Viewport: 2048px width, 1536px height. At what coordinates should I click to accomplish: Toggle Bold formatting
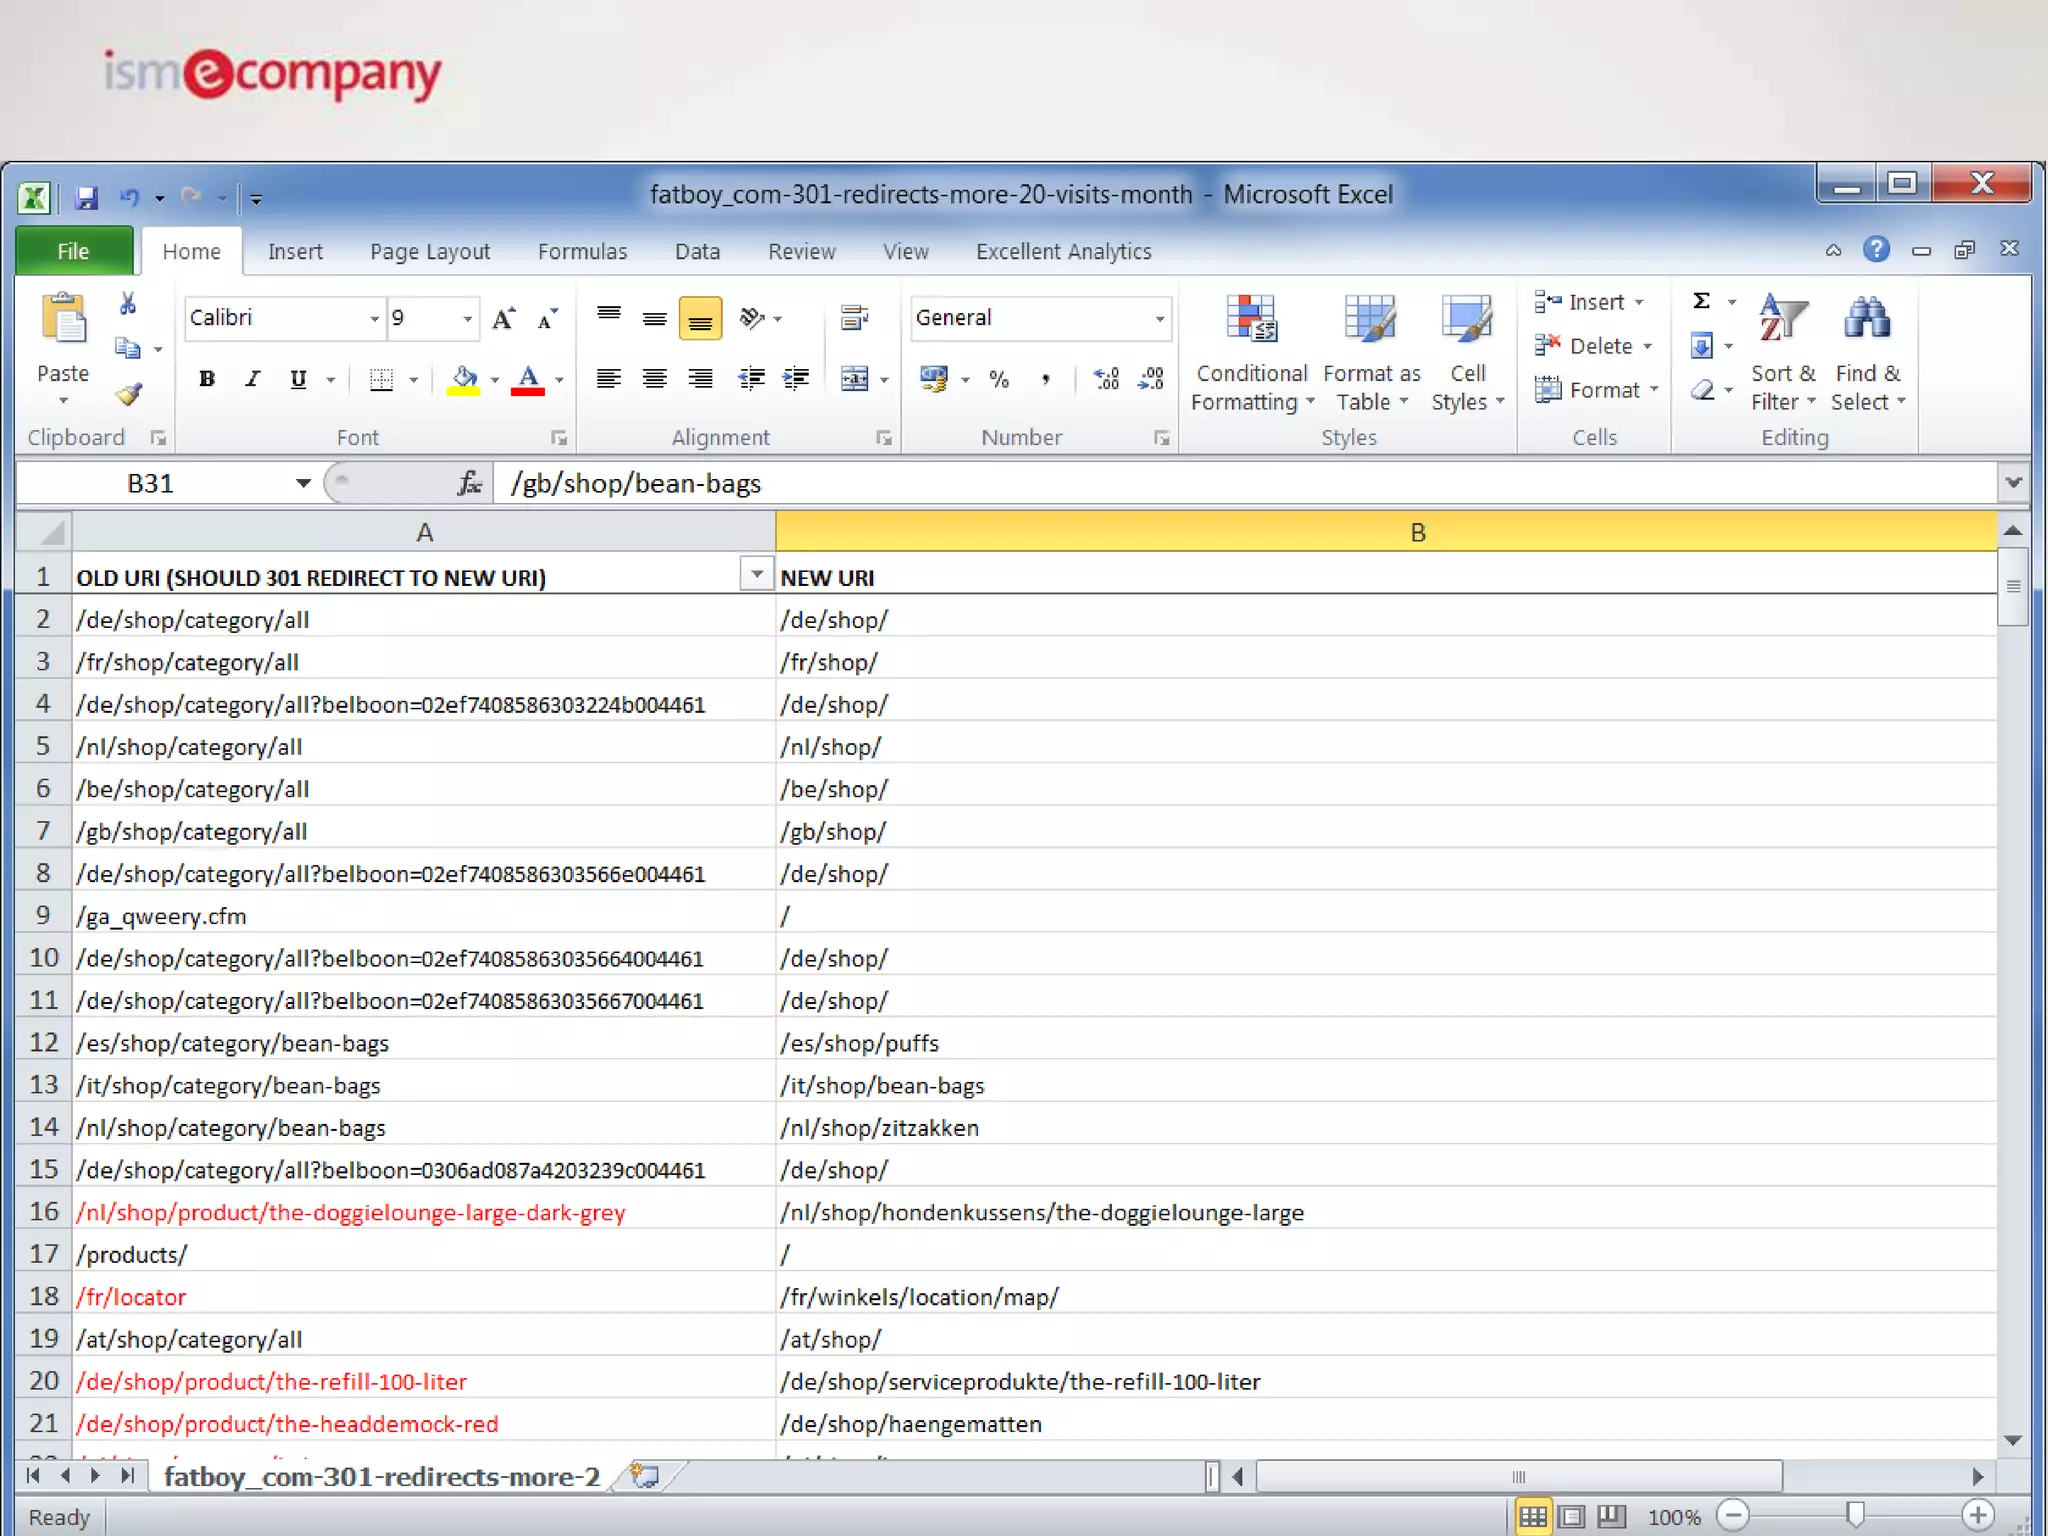click(x=207, y=379)
